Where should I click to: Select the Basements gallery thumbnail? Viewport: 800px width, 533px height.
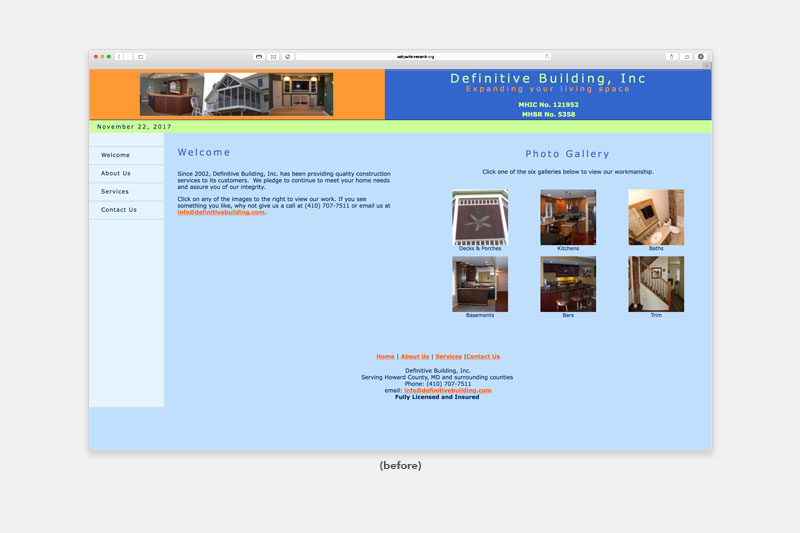click(480, 284)
